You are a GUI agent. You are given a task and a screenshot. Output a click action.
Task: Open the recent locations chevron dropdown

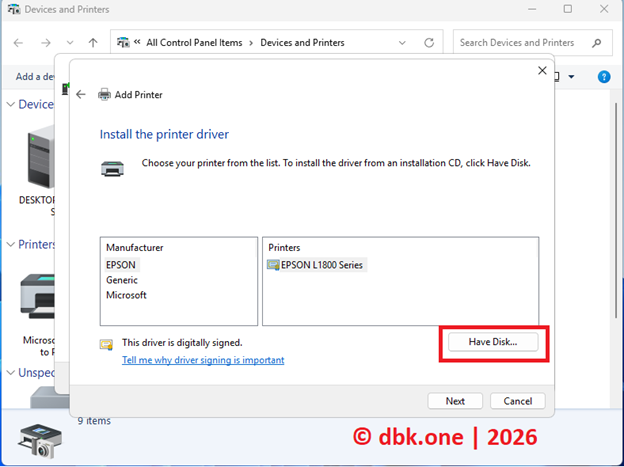coord(70,43)
